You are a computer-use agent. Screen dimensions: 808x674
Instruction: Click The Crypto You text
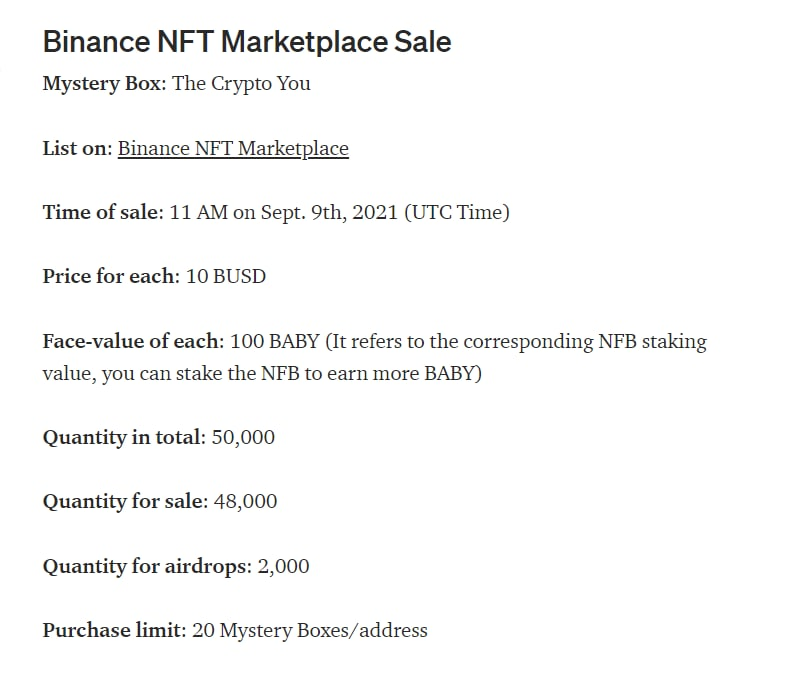[x=241, y=83]
